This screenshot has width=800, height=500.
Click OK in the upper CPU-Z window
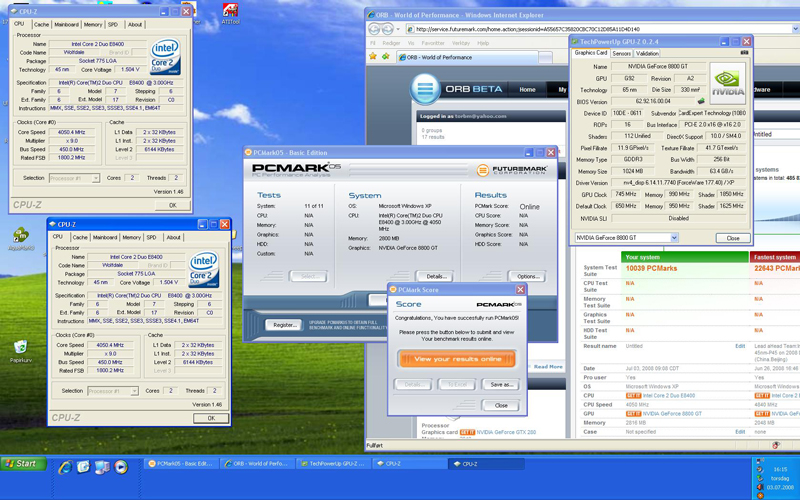172,205
